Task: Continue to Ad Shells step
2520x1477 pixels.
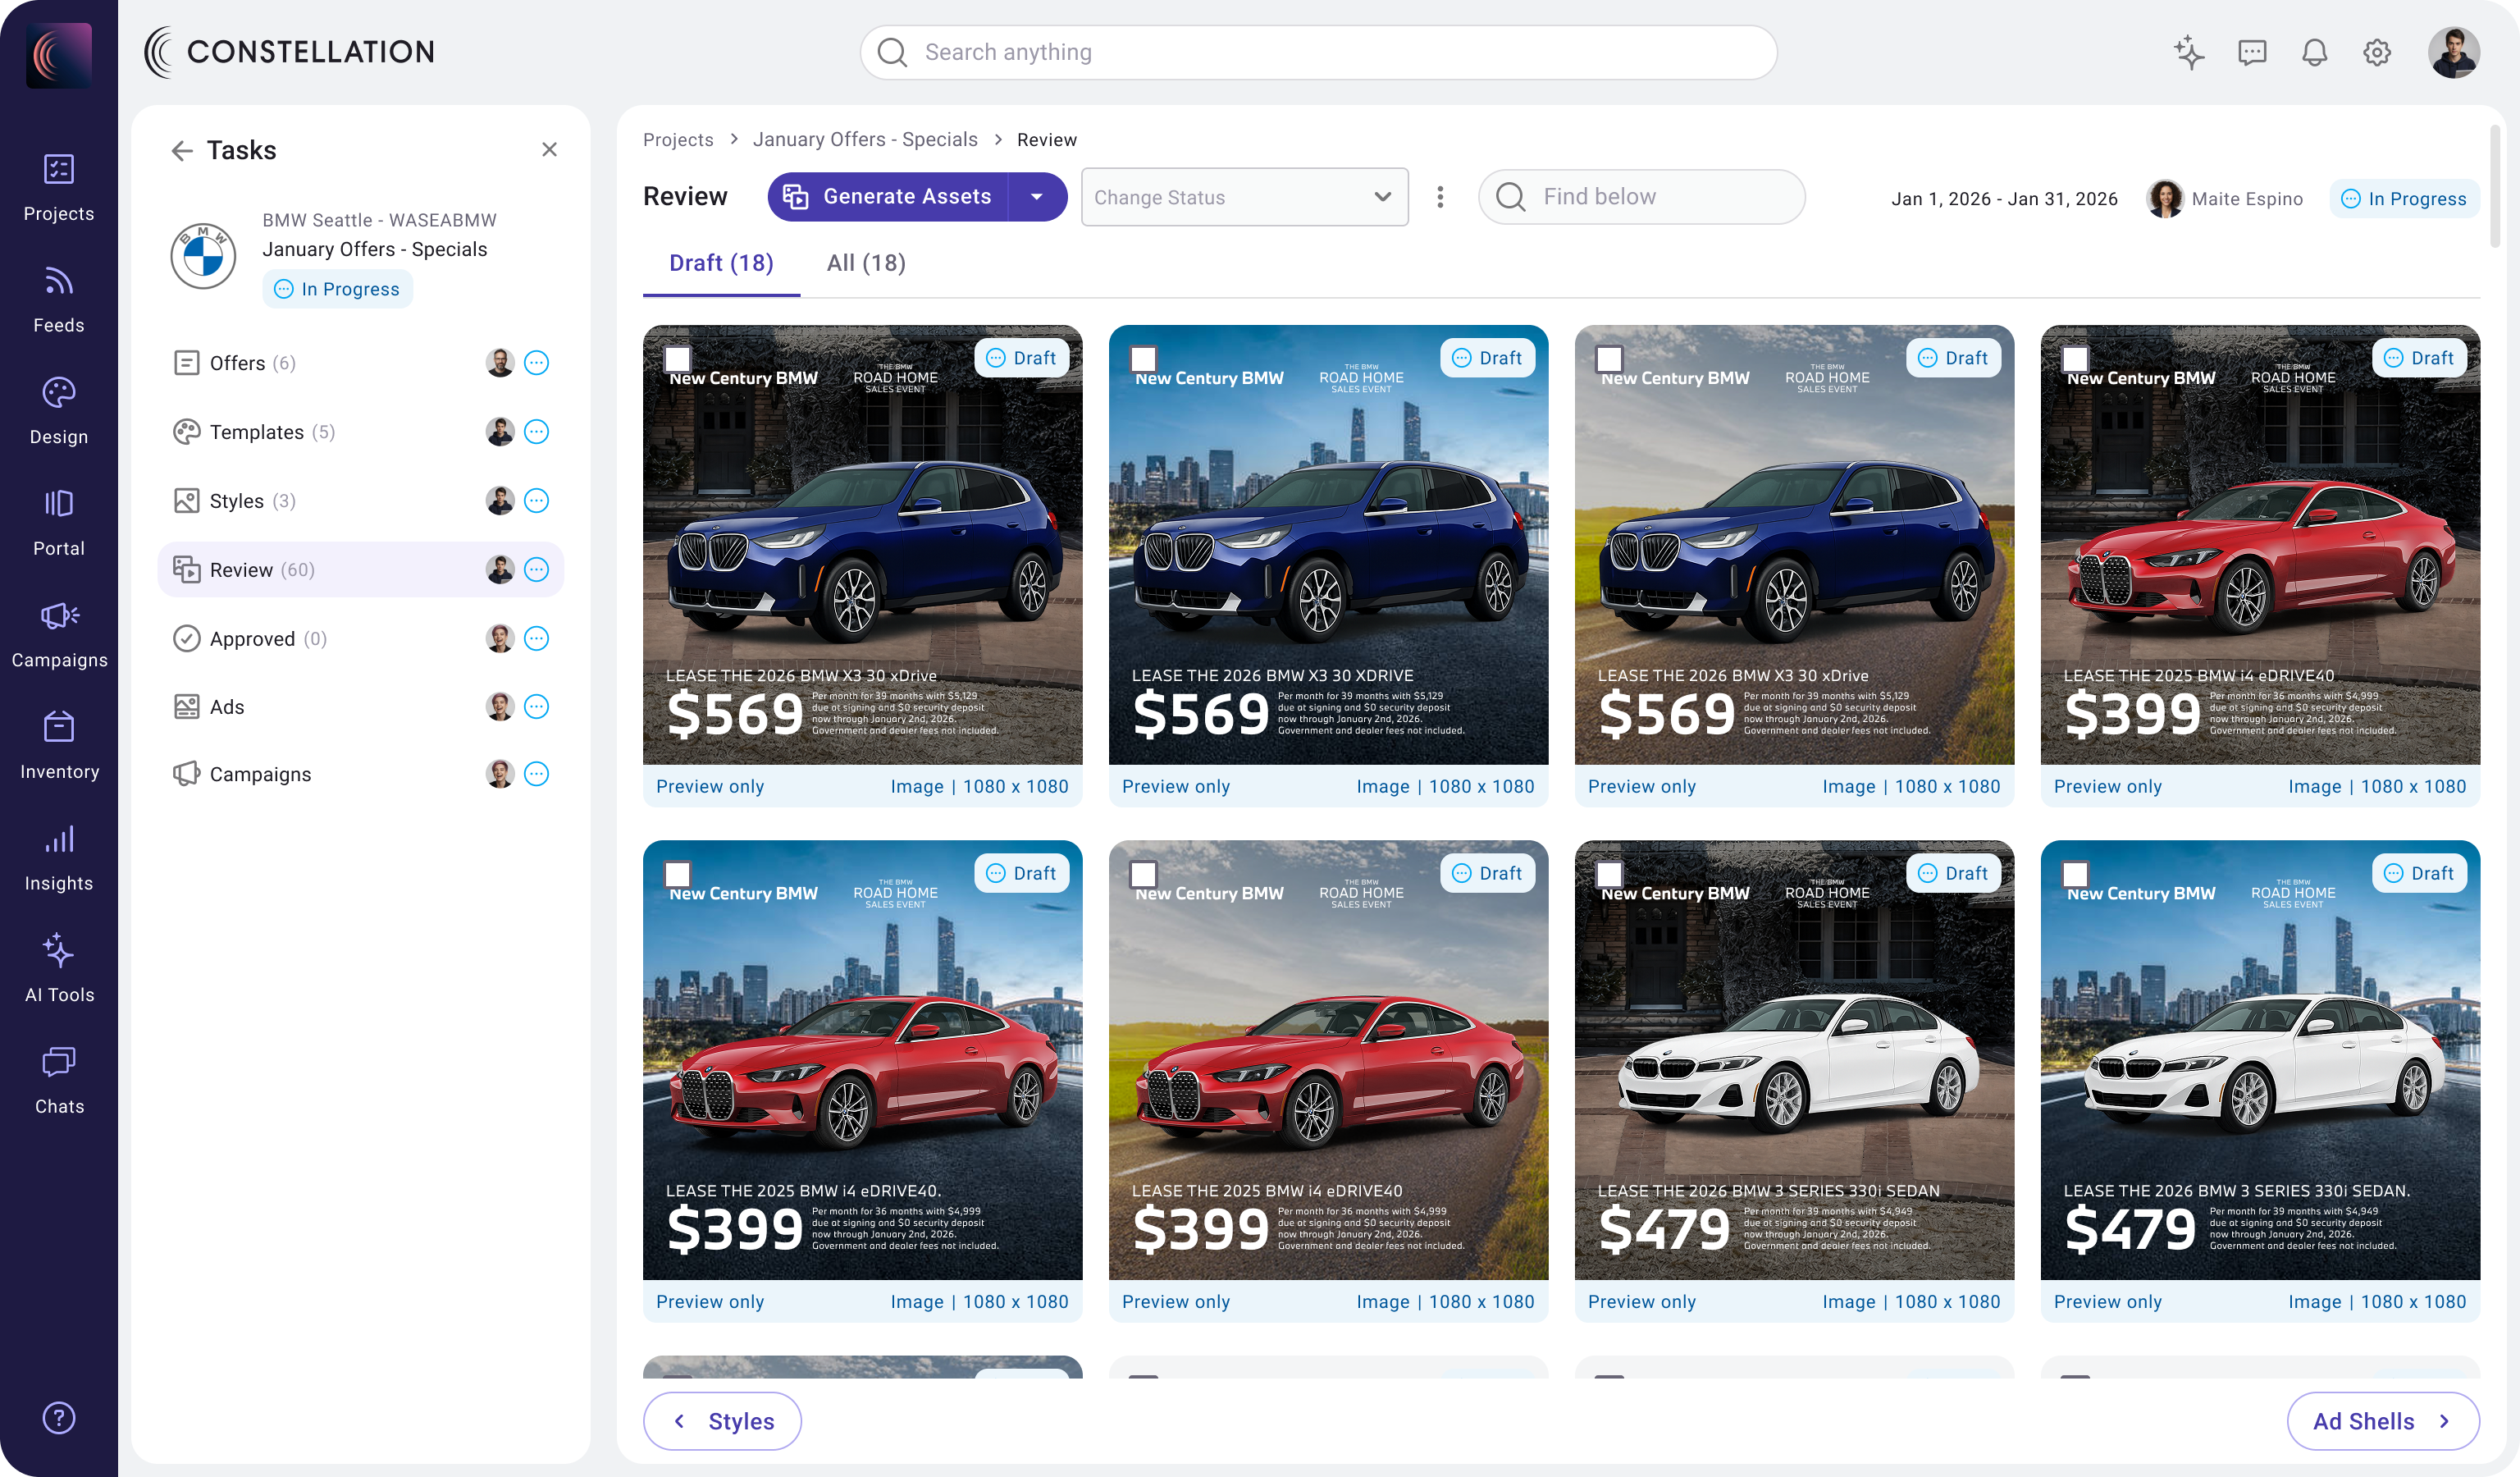Action: [2382, 1420]
